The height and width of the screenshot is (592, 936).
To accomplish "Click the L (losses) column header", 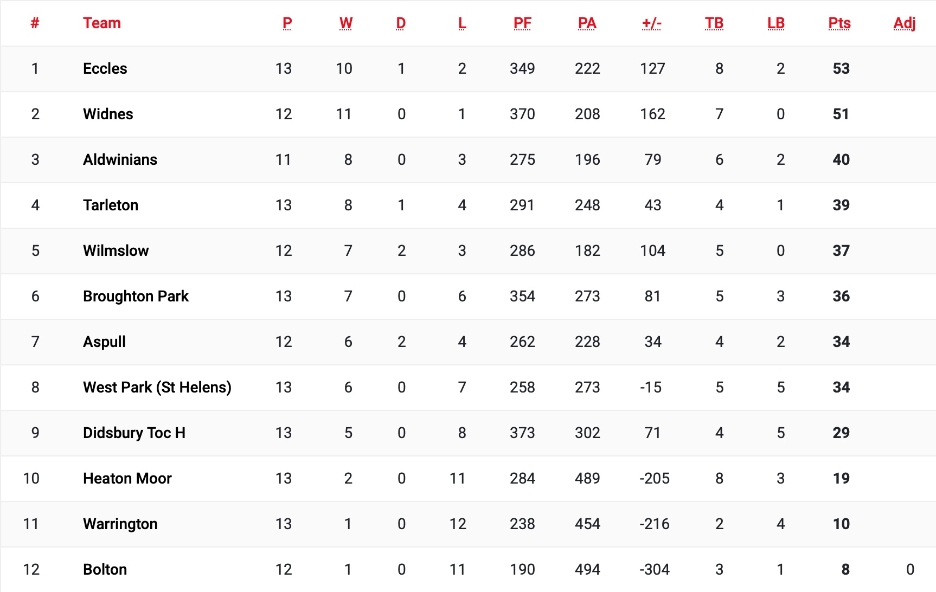I will (462, 23).
